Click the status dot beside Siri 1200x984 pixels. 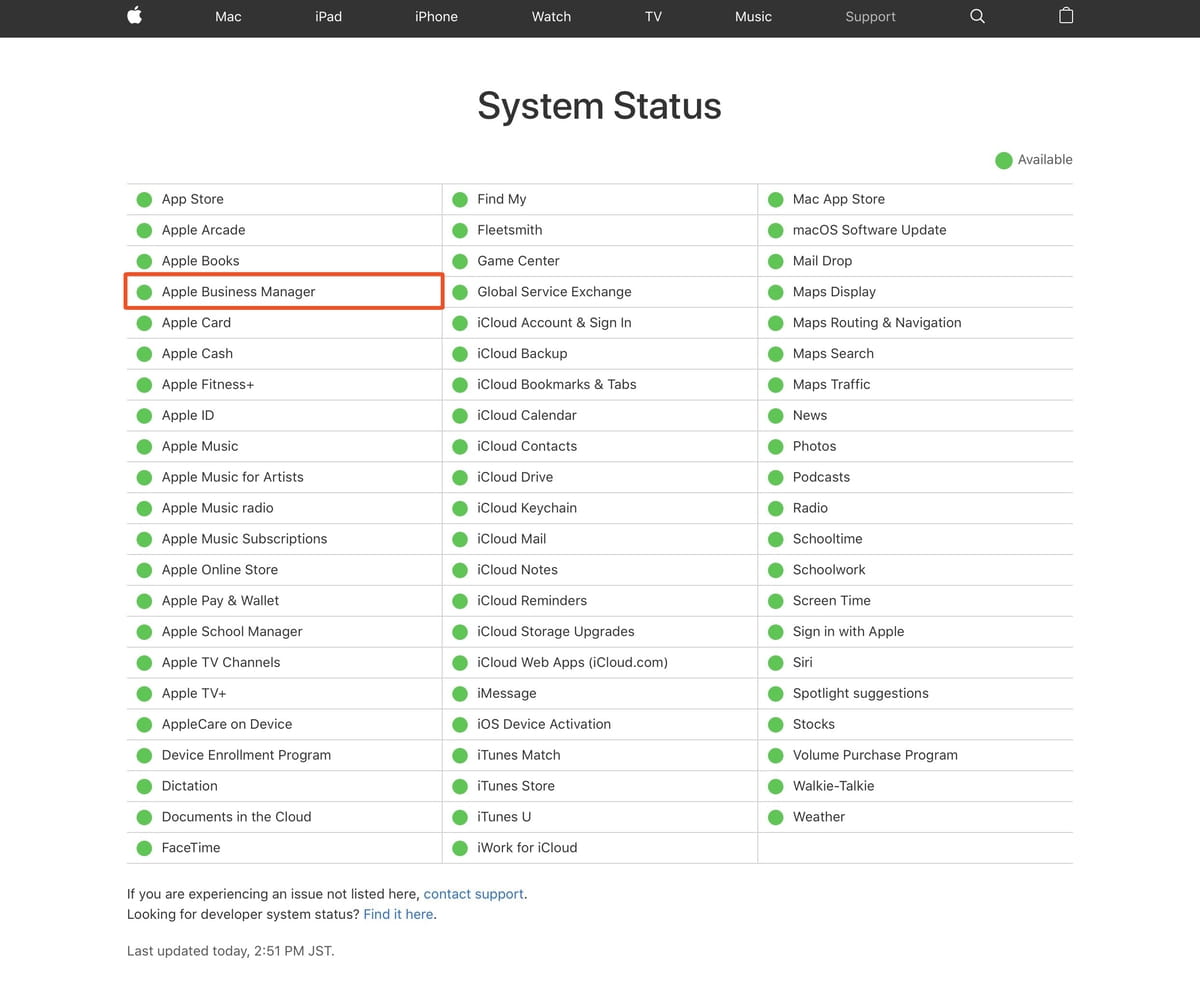click(775, 662)
